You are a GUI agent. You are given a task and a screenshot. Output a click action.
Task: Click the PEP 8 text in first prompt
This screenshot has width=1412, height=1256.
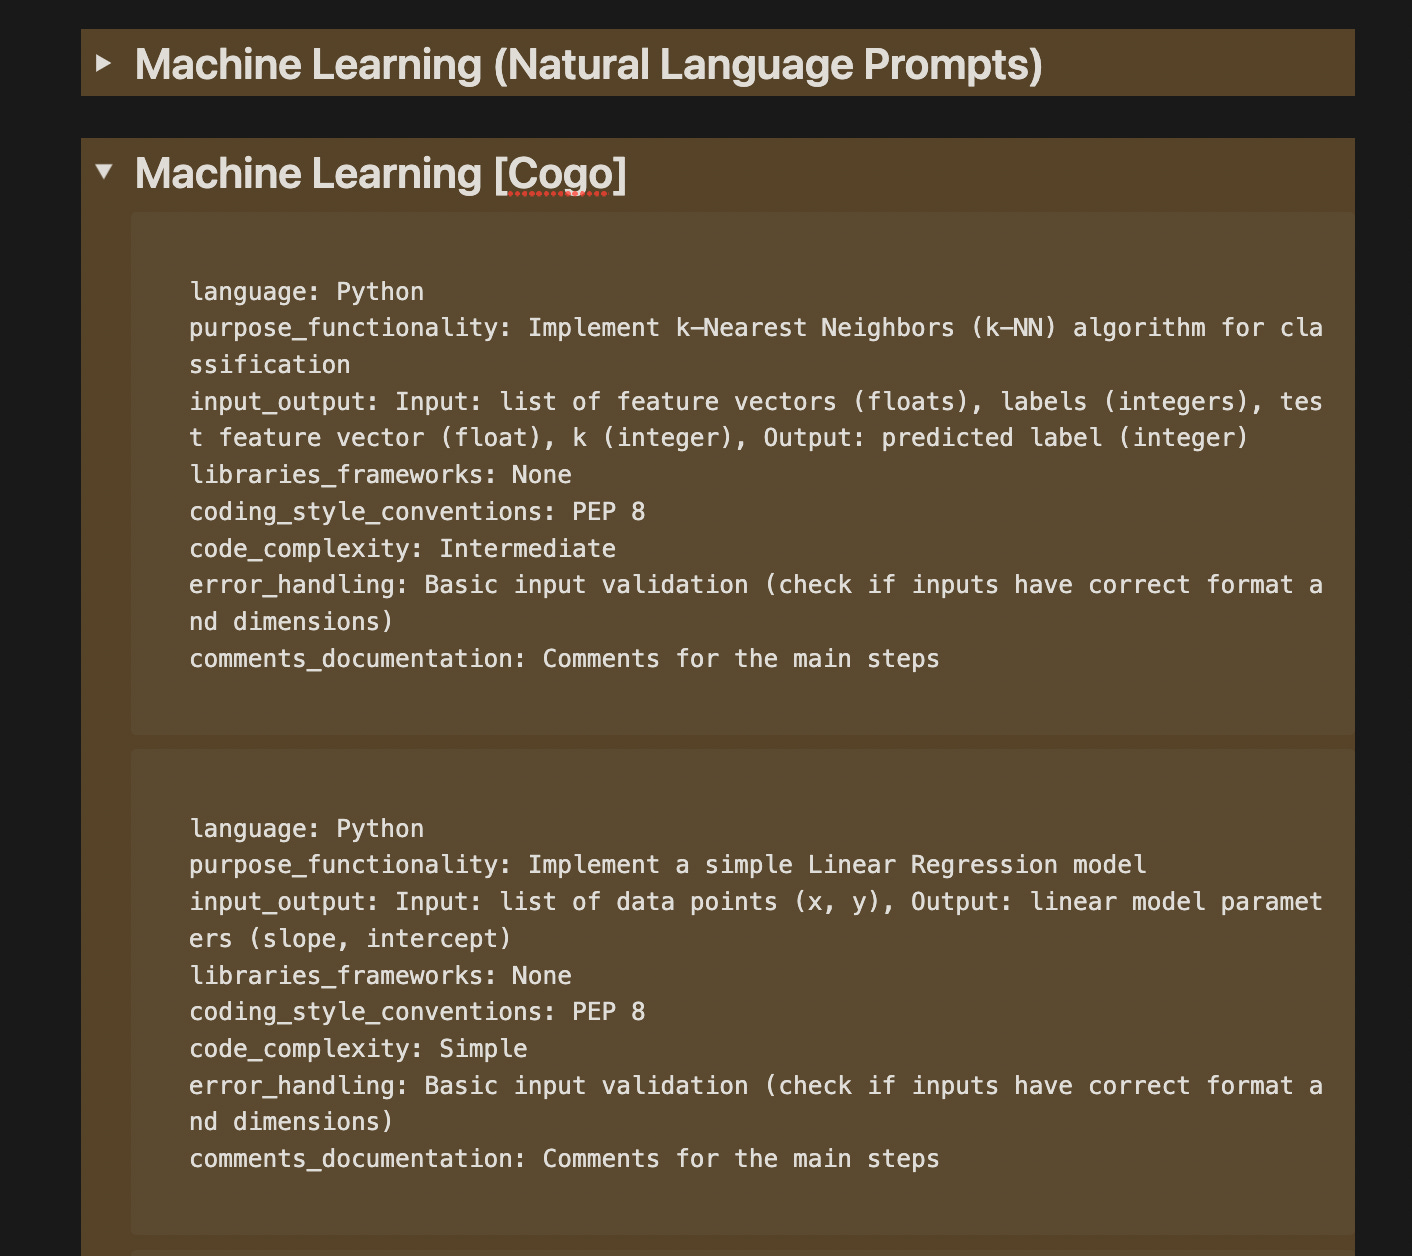coord(610,511)
